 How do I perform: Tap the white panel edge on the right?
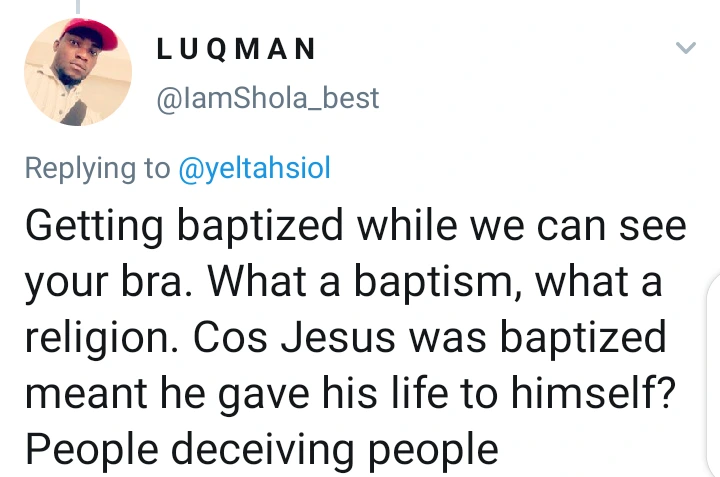[x=713, y=374]
